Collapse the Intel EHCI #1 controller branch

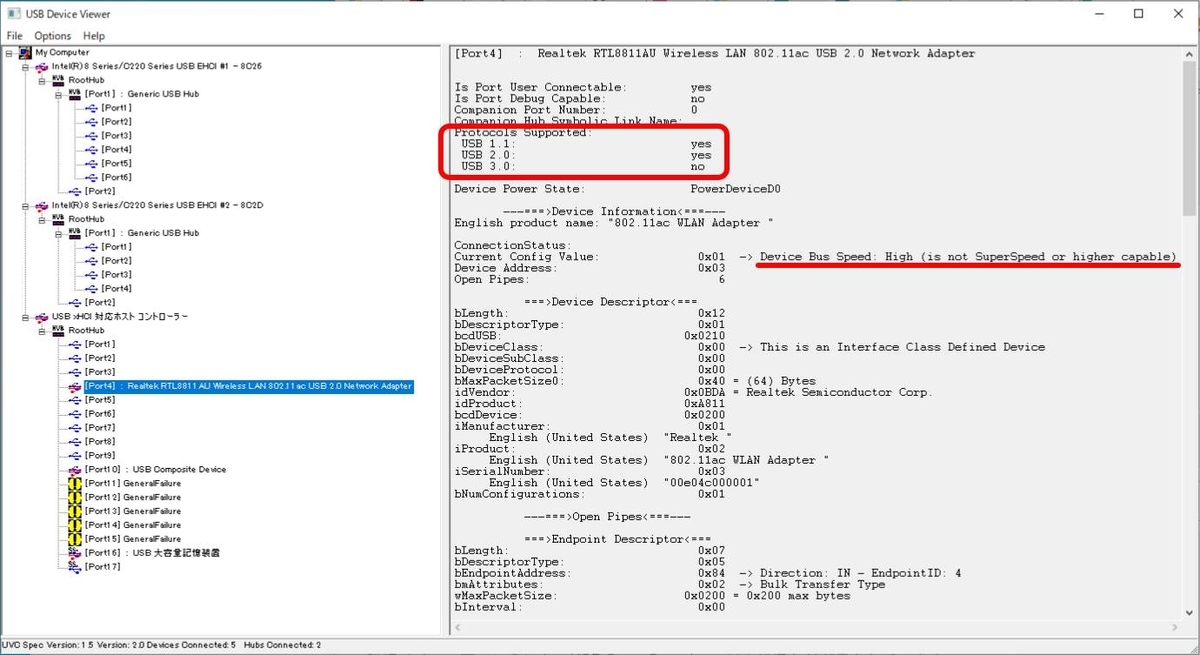click(24, 67)
